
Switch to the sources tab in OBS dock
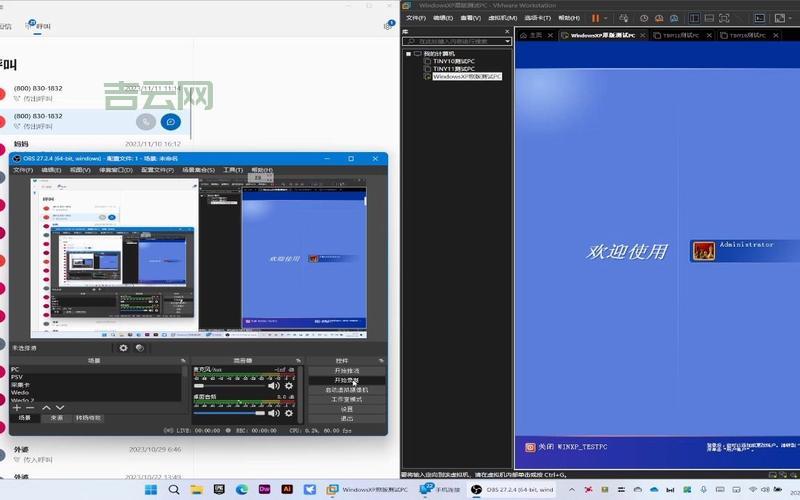click(57, 418)
